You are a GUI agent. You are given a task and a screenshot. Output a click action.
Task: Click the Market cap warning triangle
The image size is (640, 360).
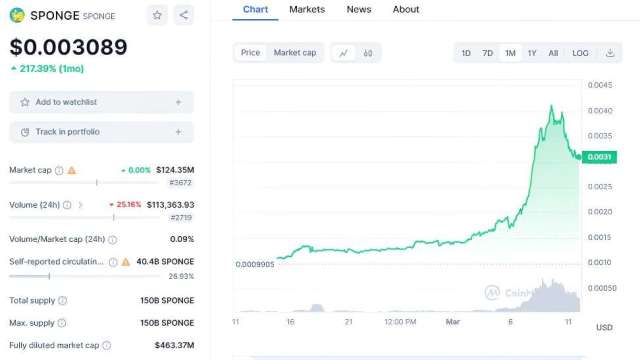[x=72, y=170]
